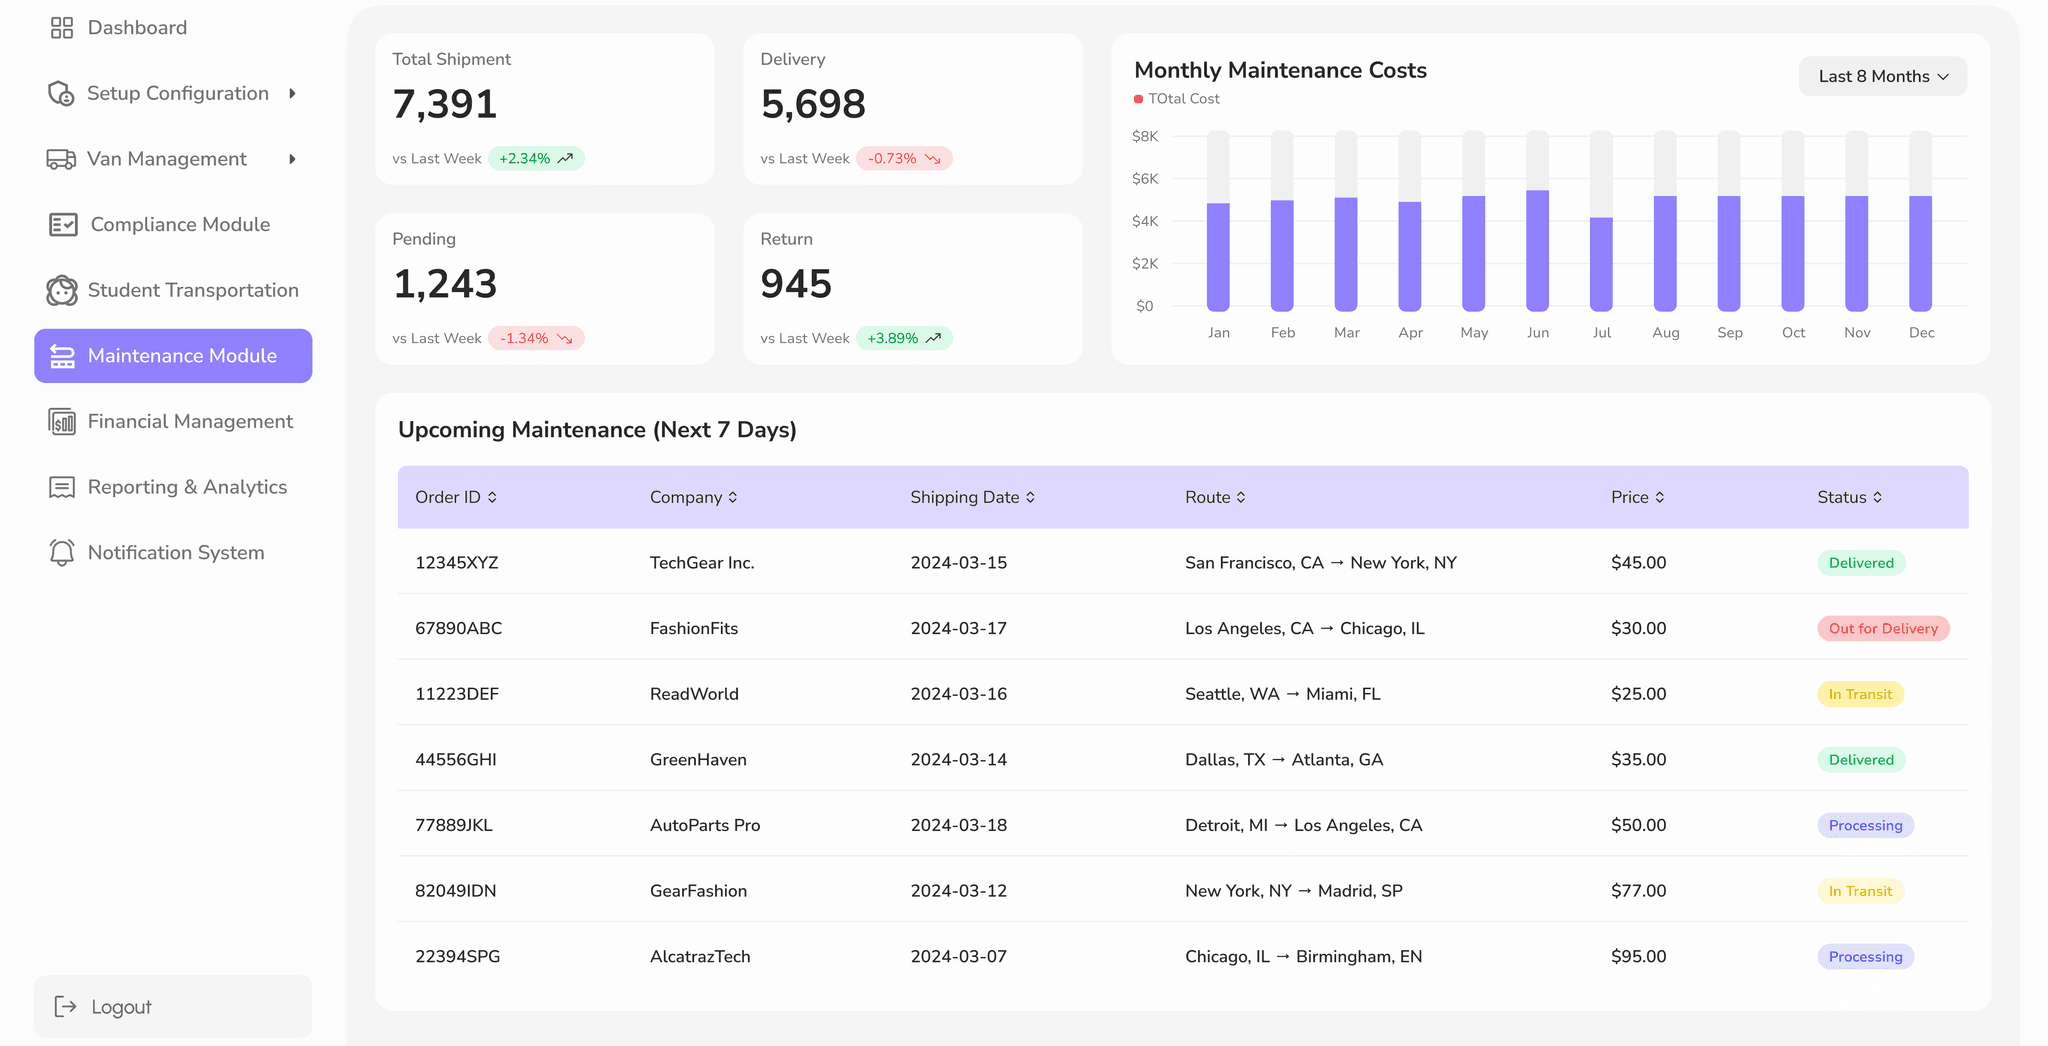This screenshot has width=2048, height=1046.
Task: Click the Logout door arrow icon
Action: pyautogui.click(x=65, y=1007)
